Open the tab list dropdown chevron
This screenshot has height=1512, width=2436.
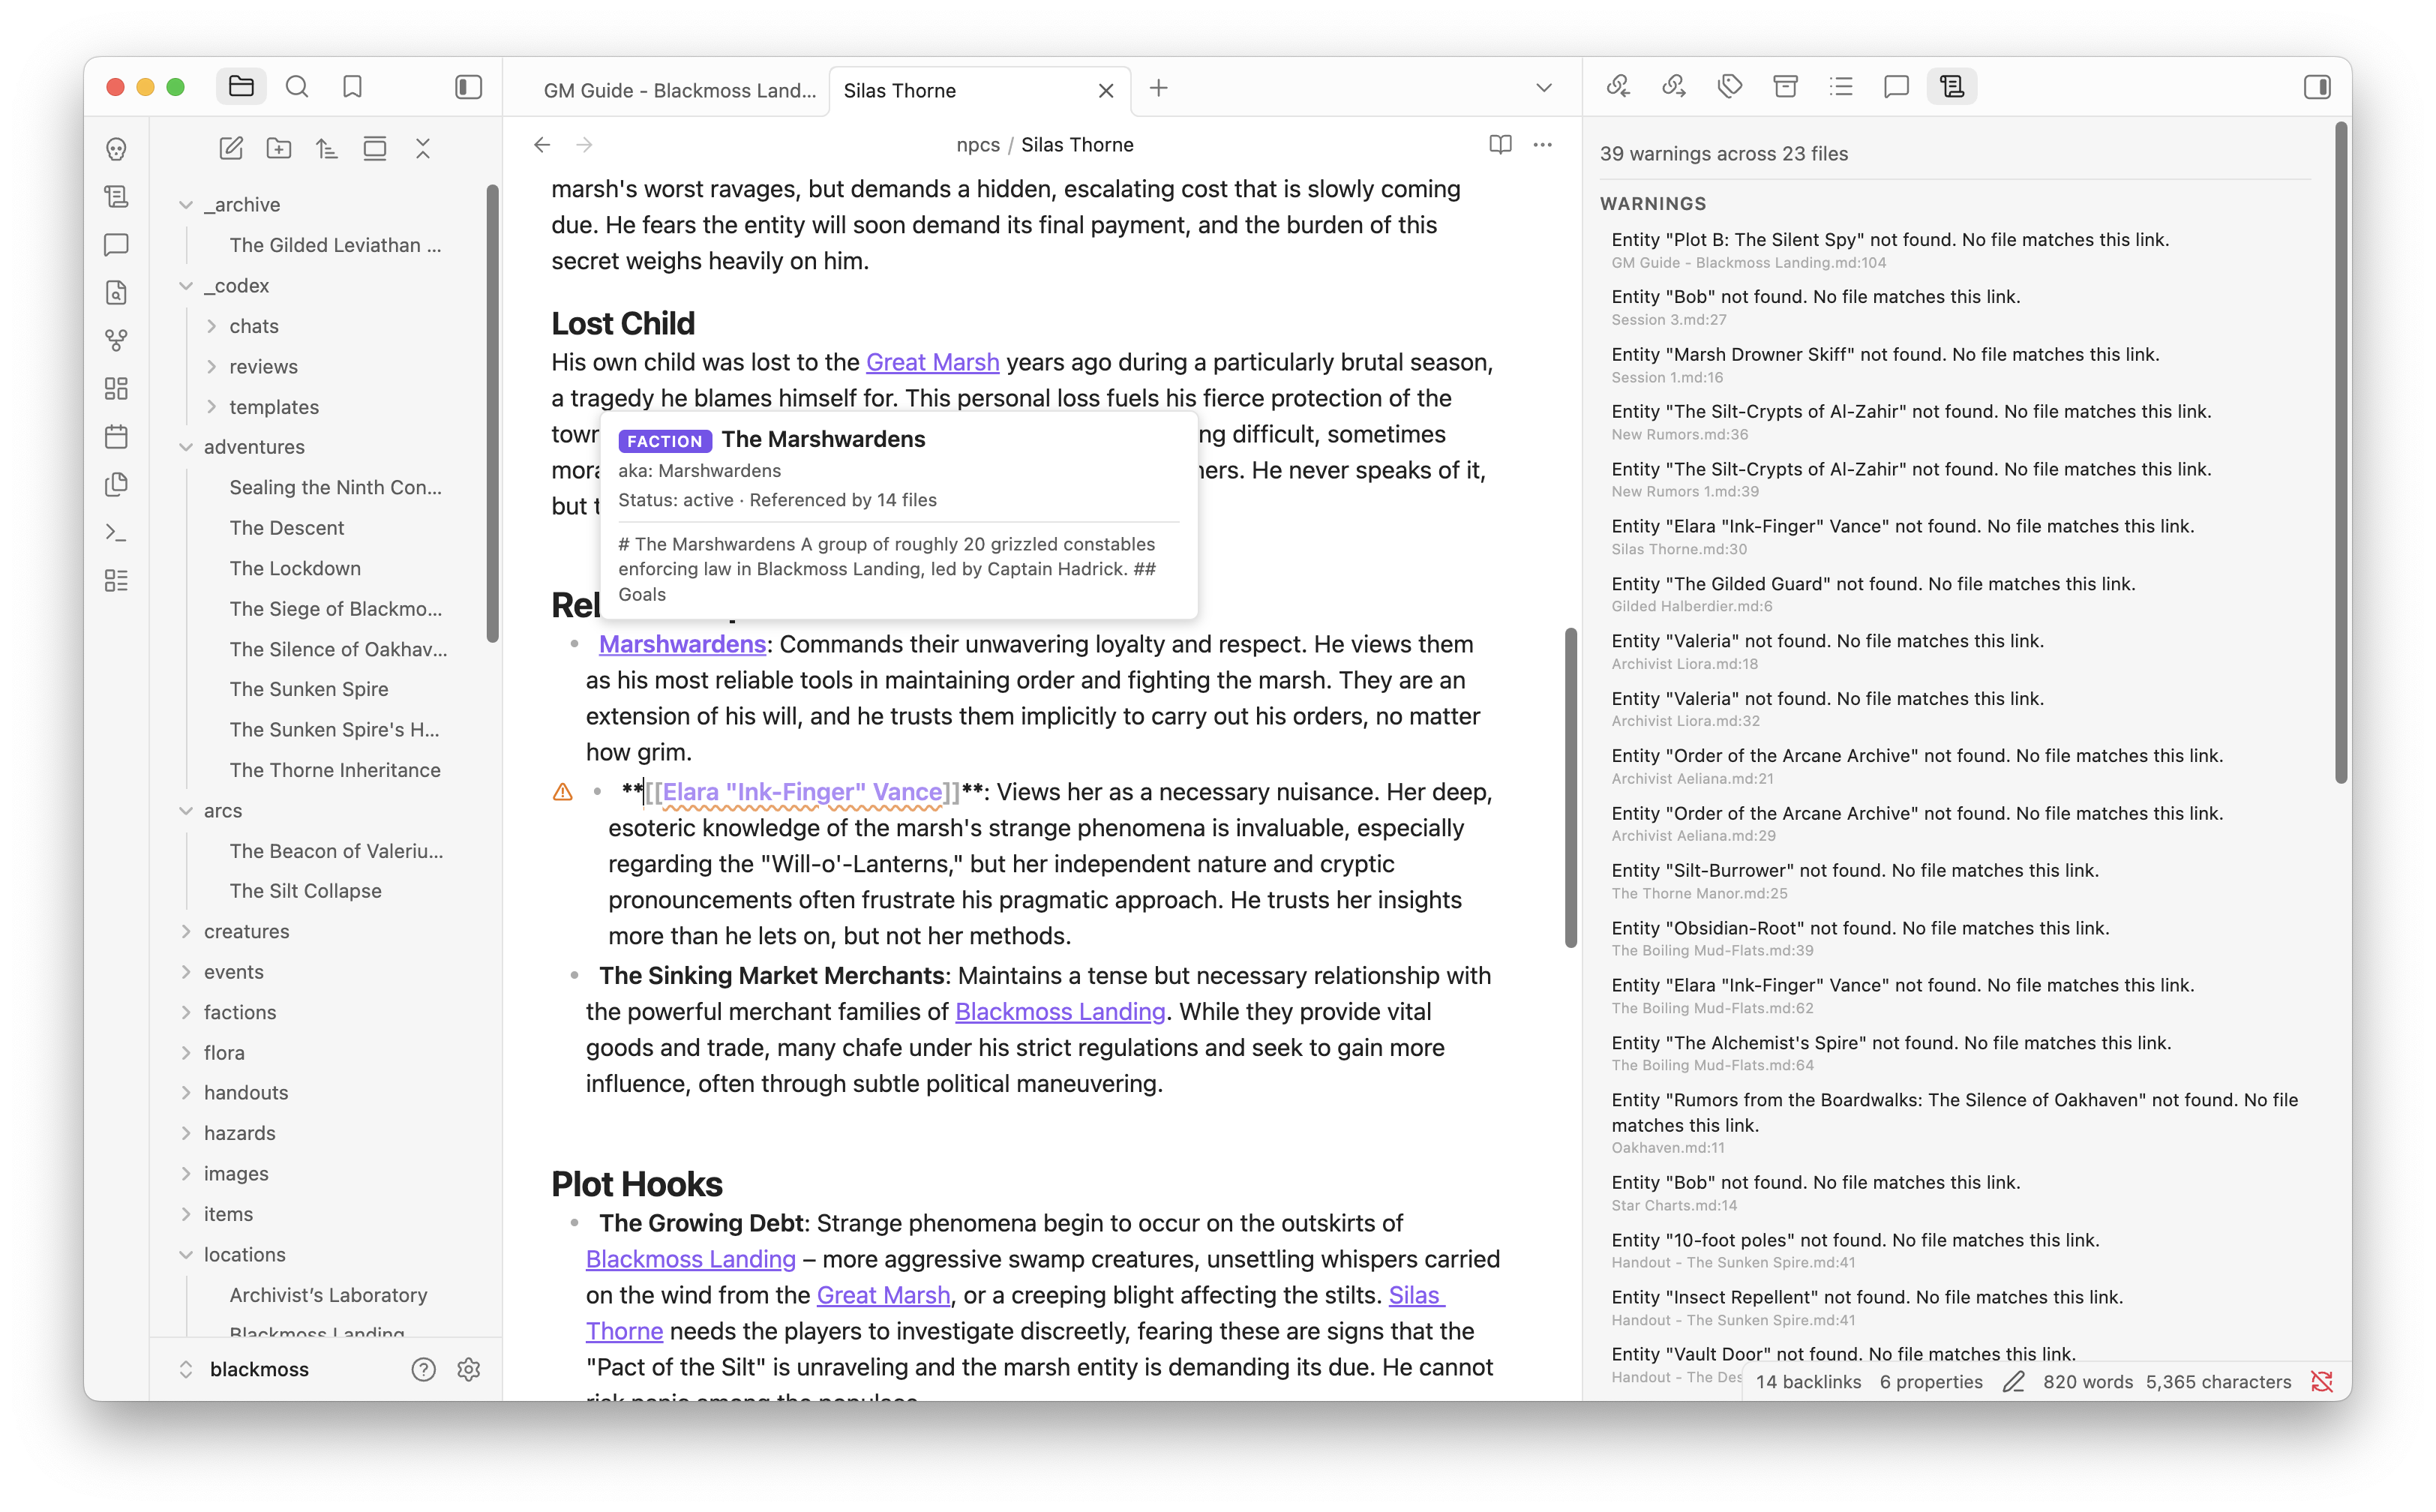click(x=1544, y=88)
